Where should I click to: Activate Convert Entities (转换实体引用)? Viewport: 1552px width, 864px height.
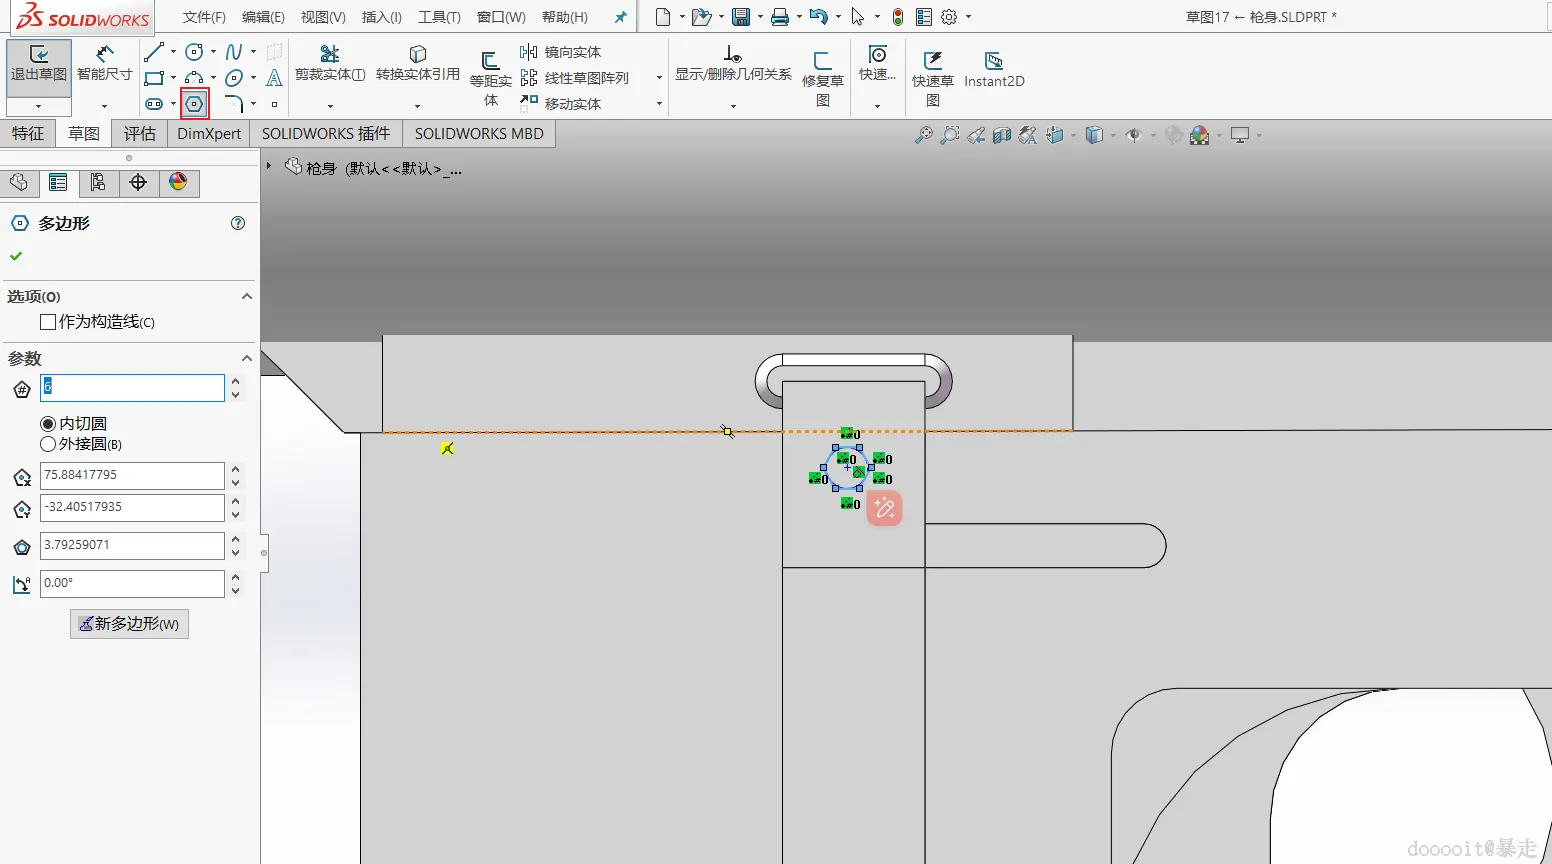(417, 64)
